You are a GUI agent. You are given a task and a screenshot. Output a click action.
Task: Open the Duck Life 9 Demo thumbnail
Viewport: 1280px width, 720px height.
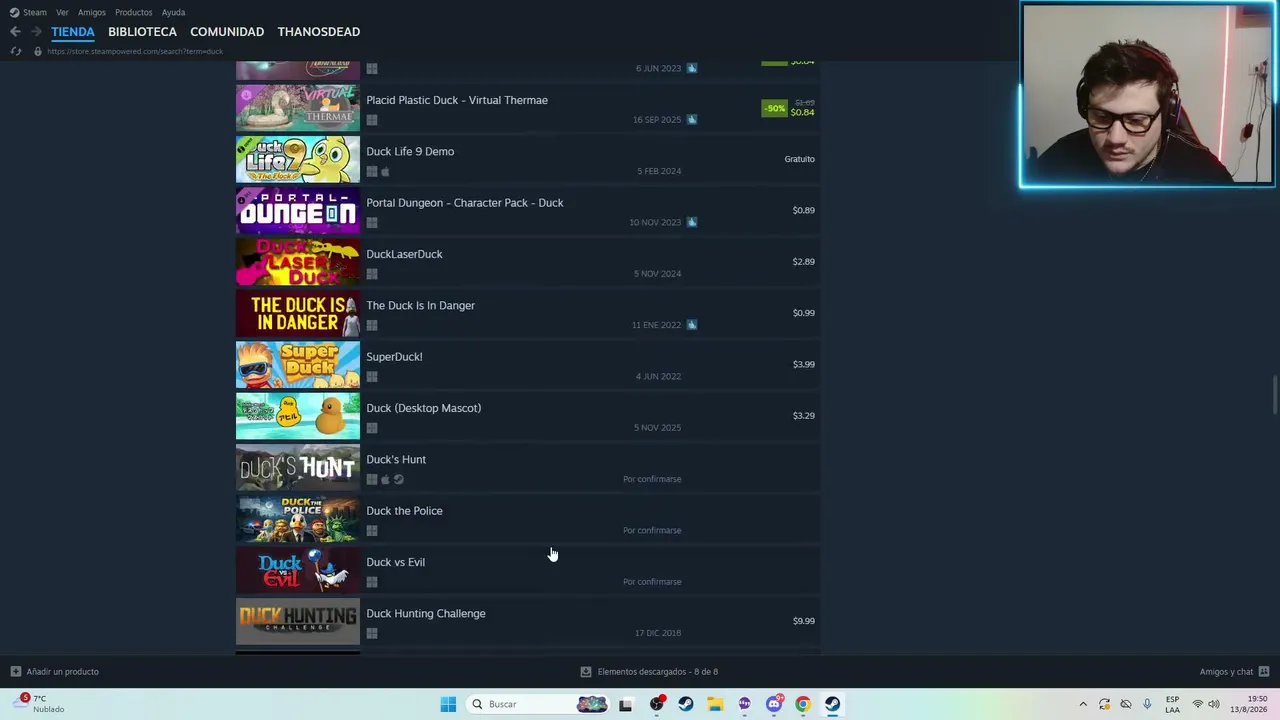(x=298, y=159)
